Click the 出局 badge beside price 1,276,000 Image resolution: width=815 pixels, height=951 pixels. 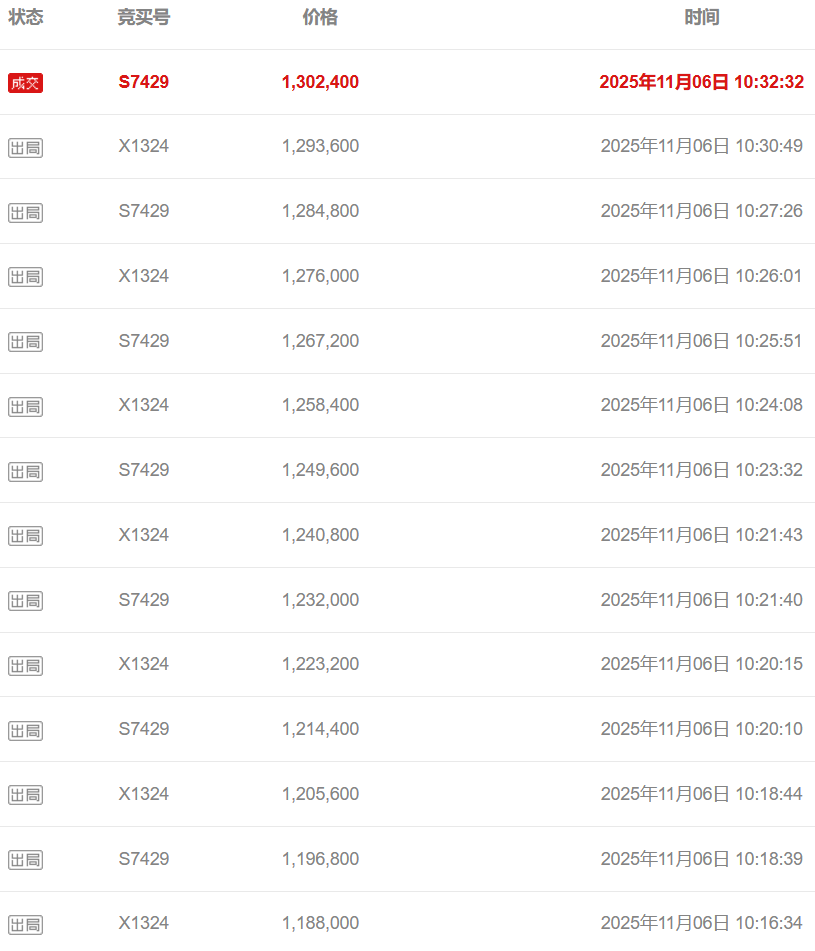[x=25, y=277]
